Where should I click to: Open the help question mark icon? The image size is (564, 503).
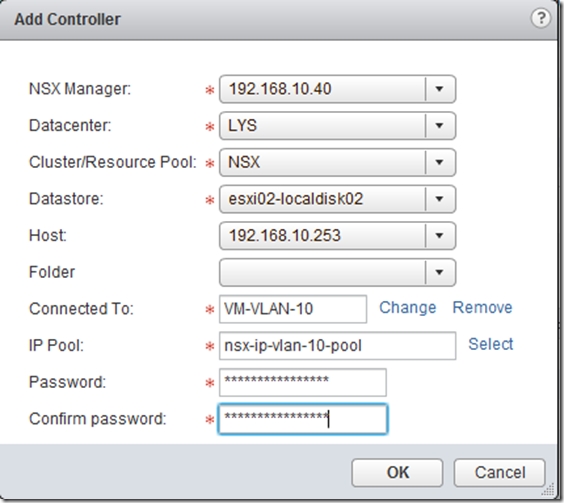tap(541, 18)
